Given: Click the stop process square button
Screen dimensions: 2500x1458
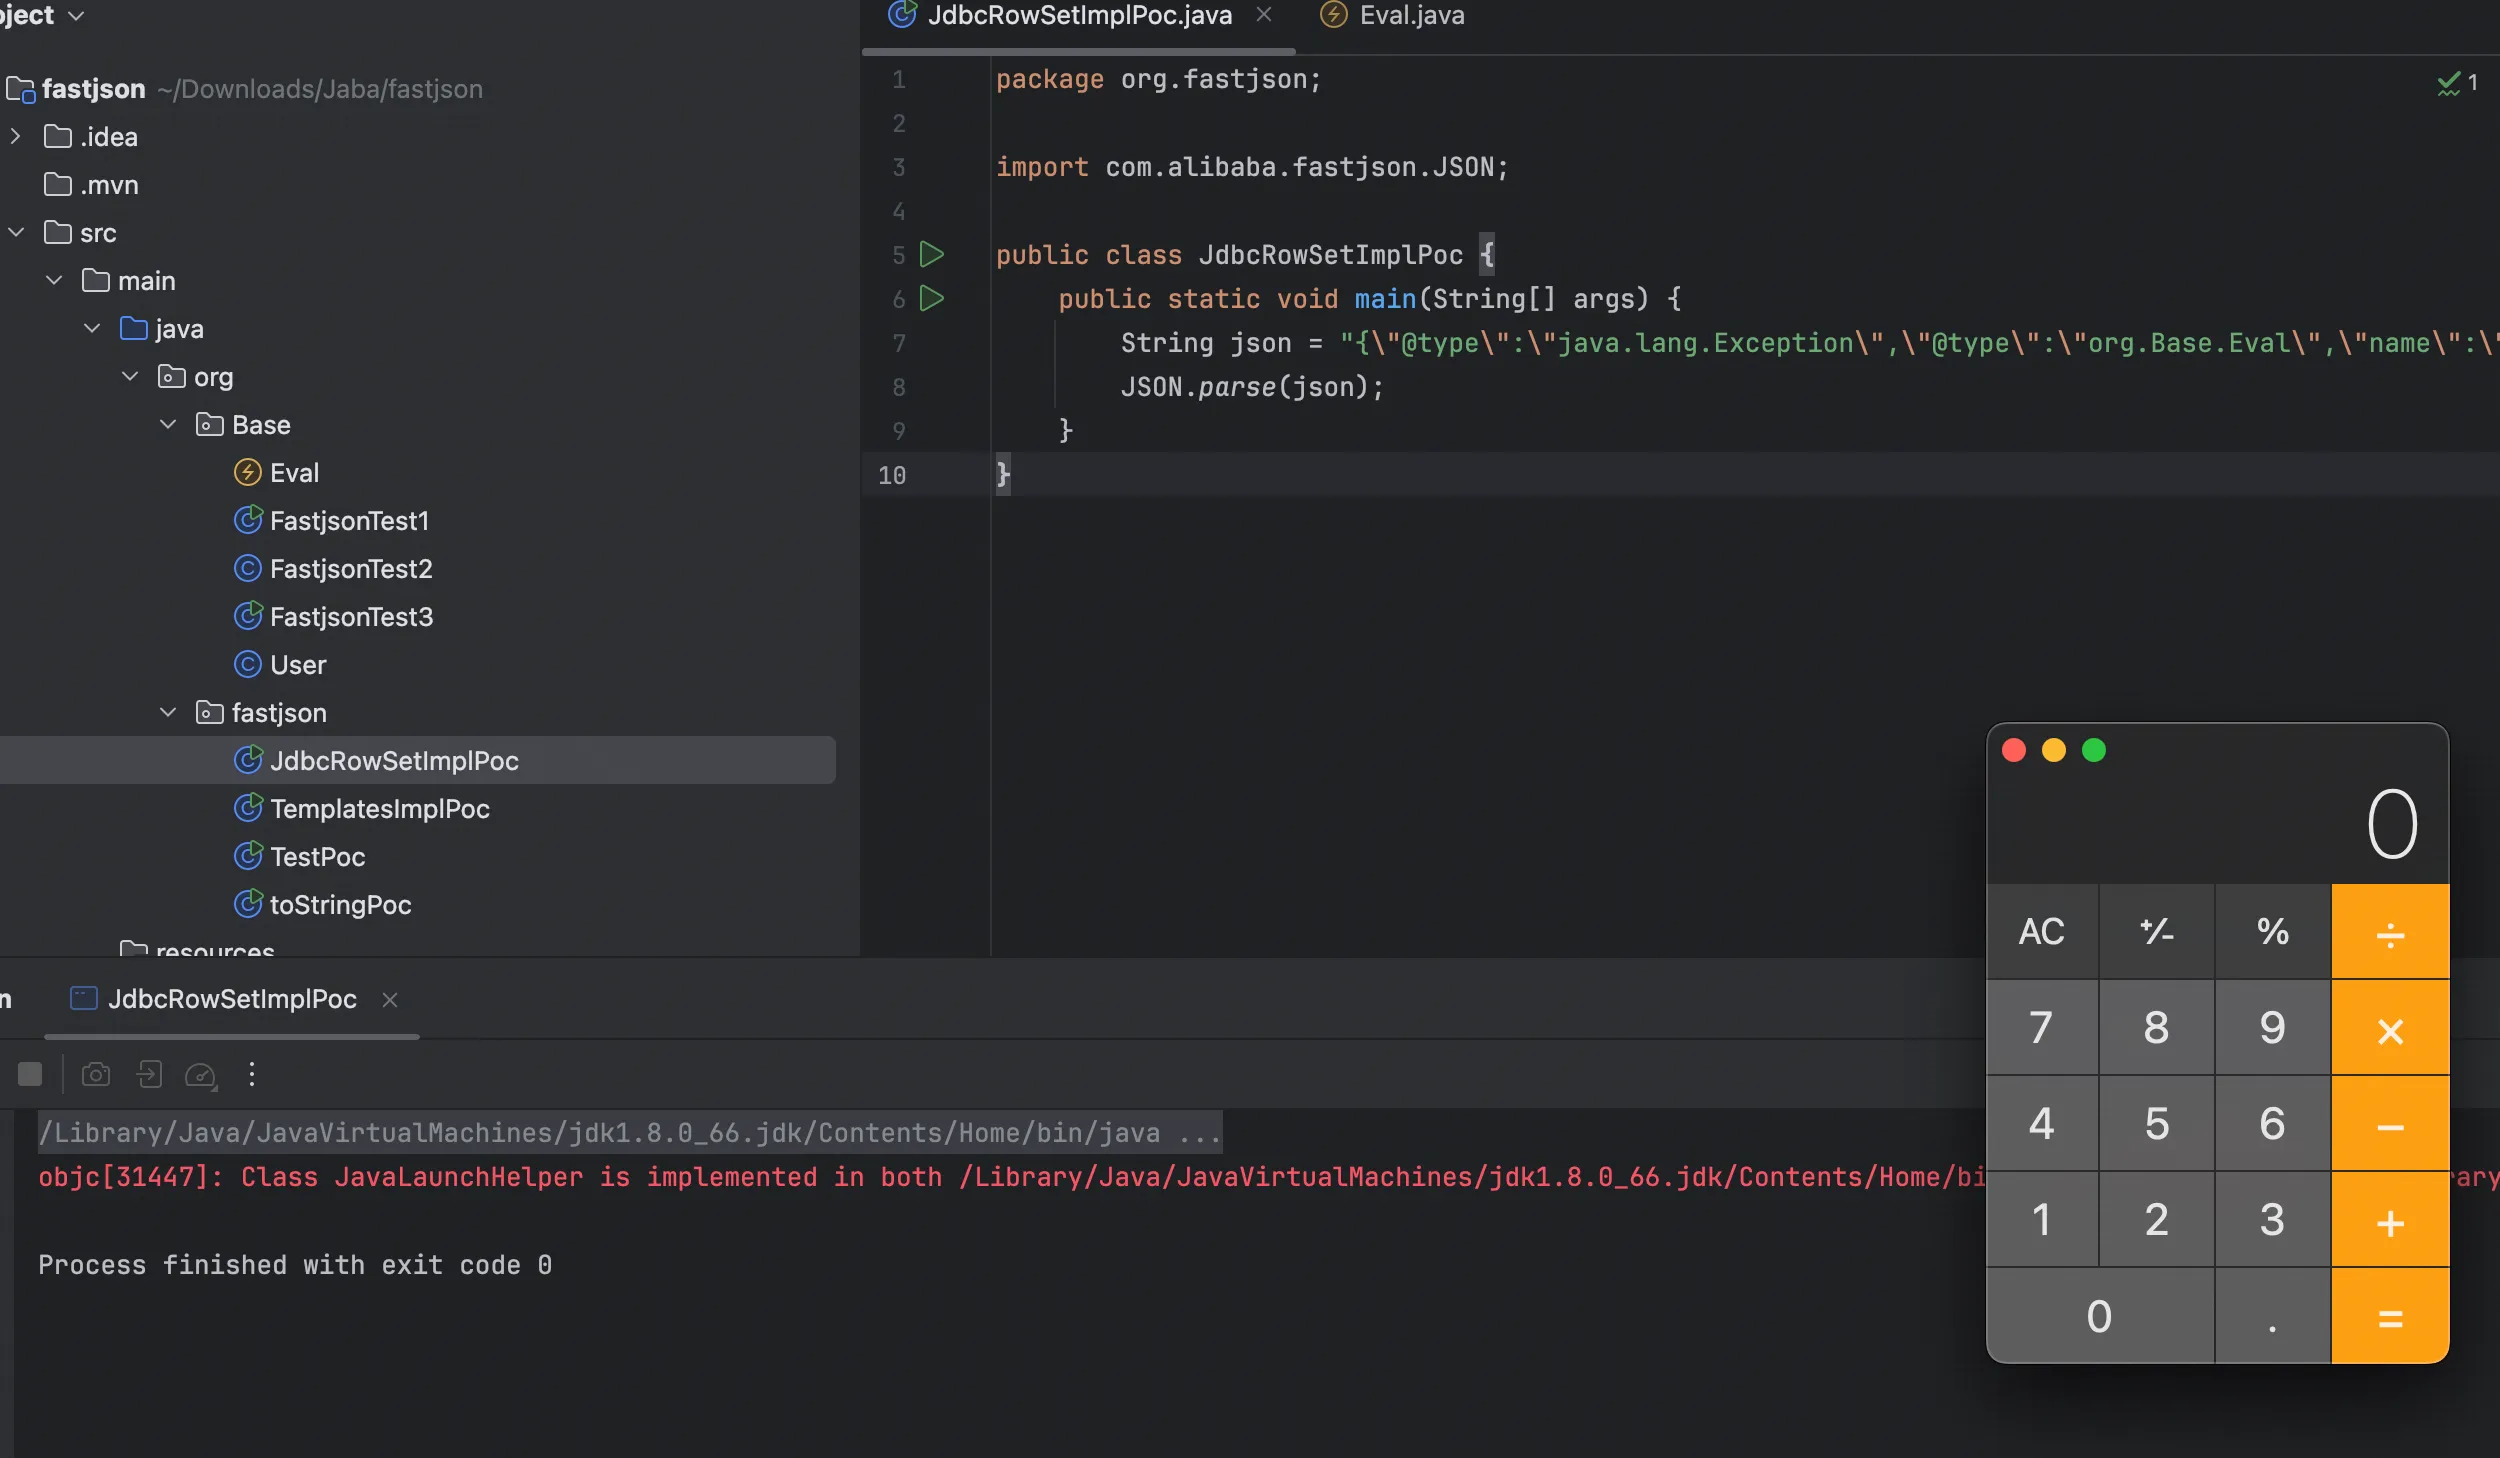Looking at the screenshot, I should point(30,1074).
